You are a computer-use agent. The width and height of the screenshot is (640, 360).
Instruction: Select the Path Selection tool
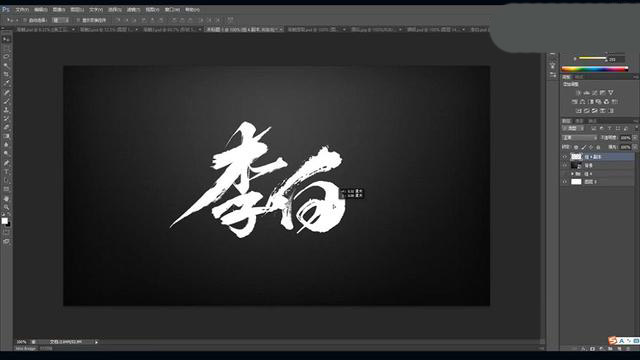(6, 180)
